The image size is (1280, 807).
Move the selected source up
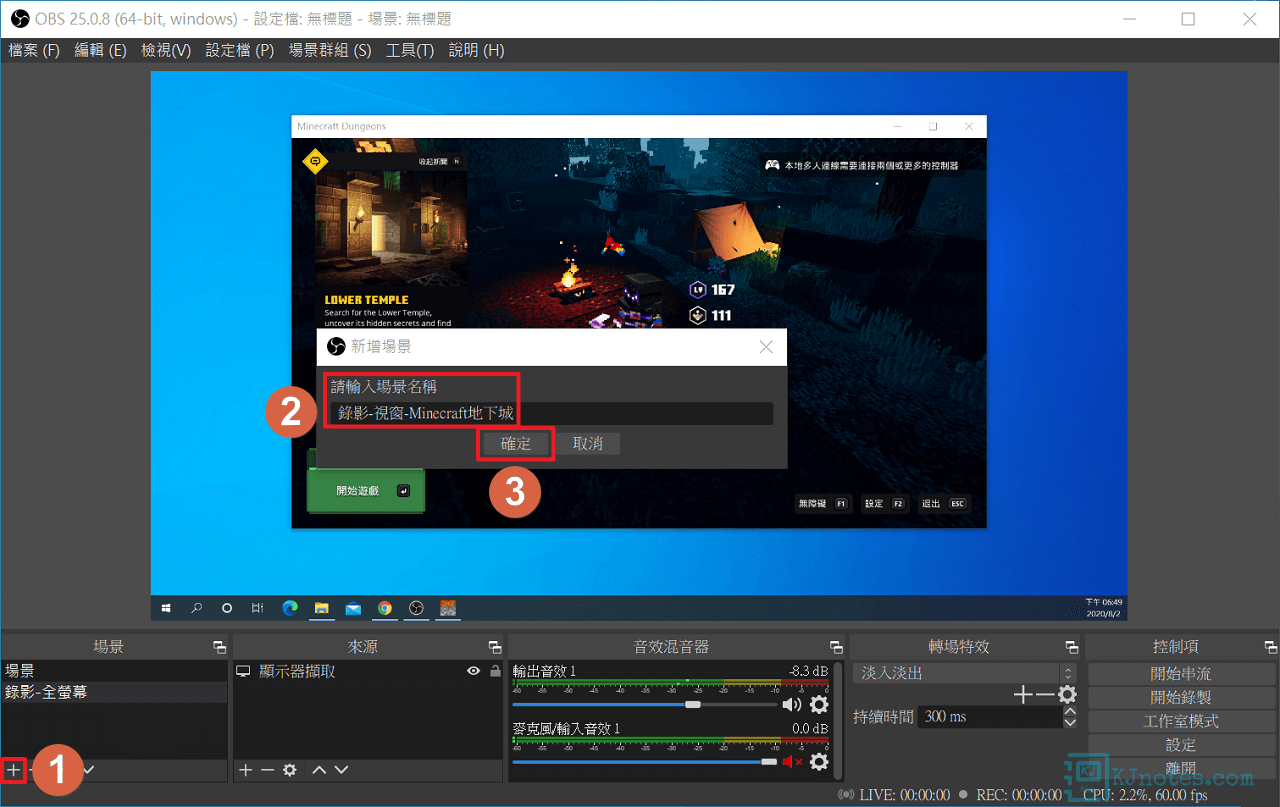click(x=319, y=770)
